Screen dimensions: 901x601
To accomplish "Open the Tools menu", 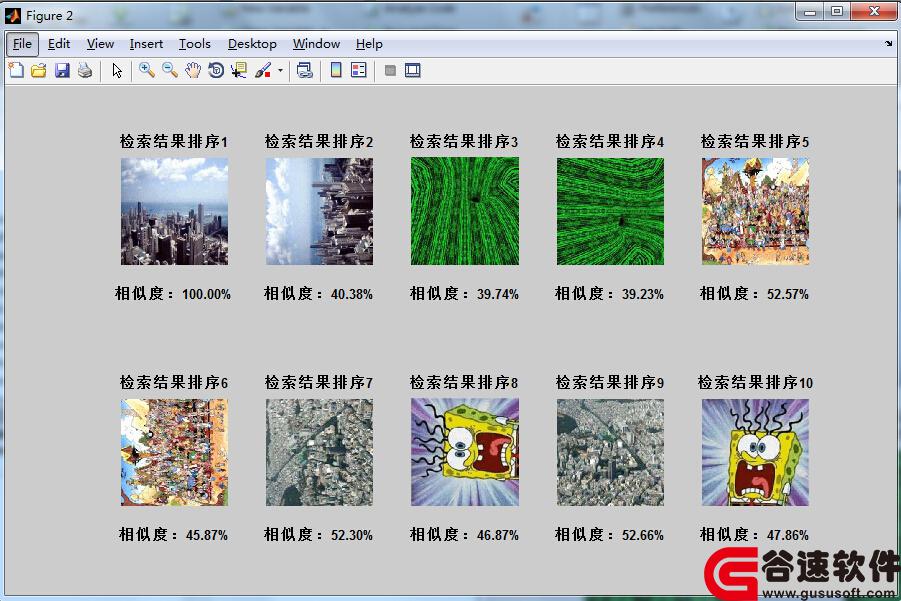I will pos(195,44).
